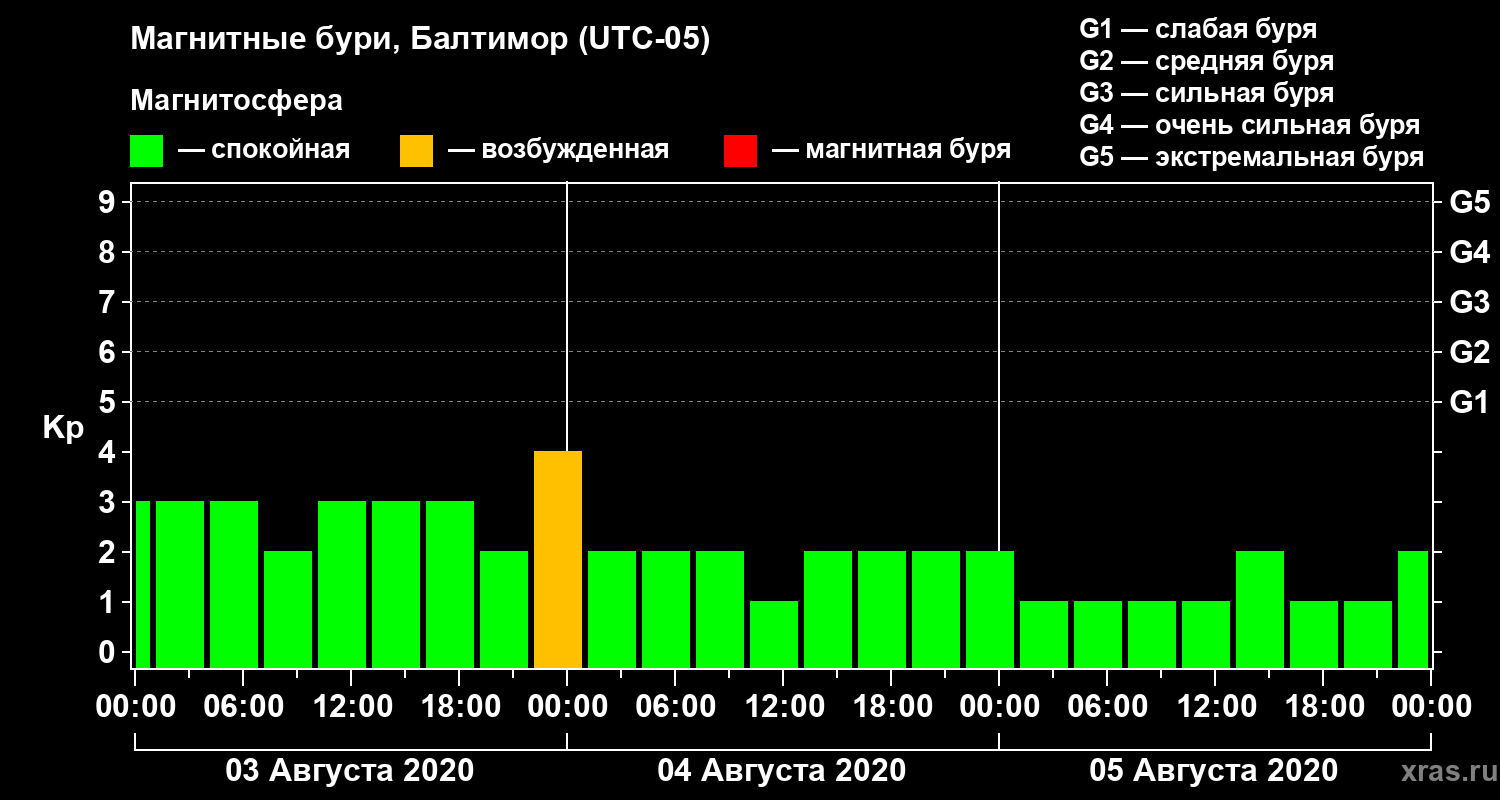Viewport: 1500px width, 800px height.
Task: Click the orange возбужденная legend swatch
Action: coord(416,151)
